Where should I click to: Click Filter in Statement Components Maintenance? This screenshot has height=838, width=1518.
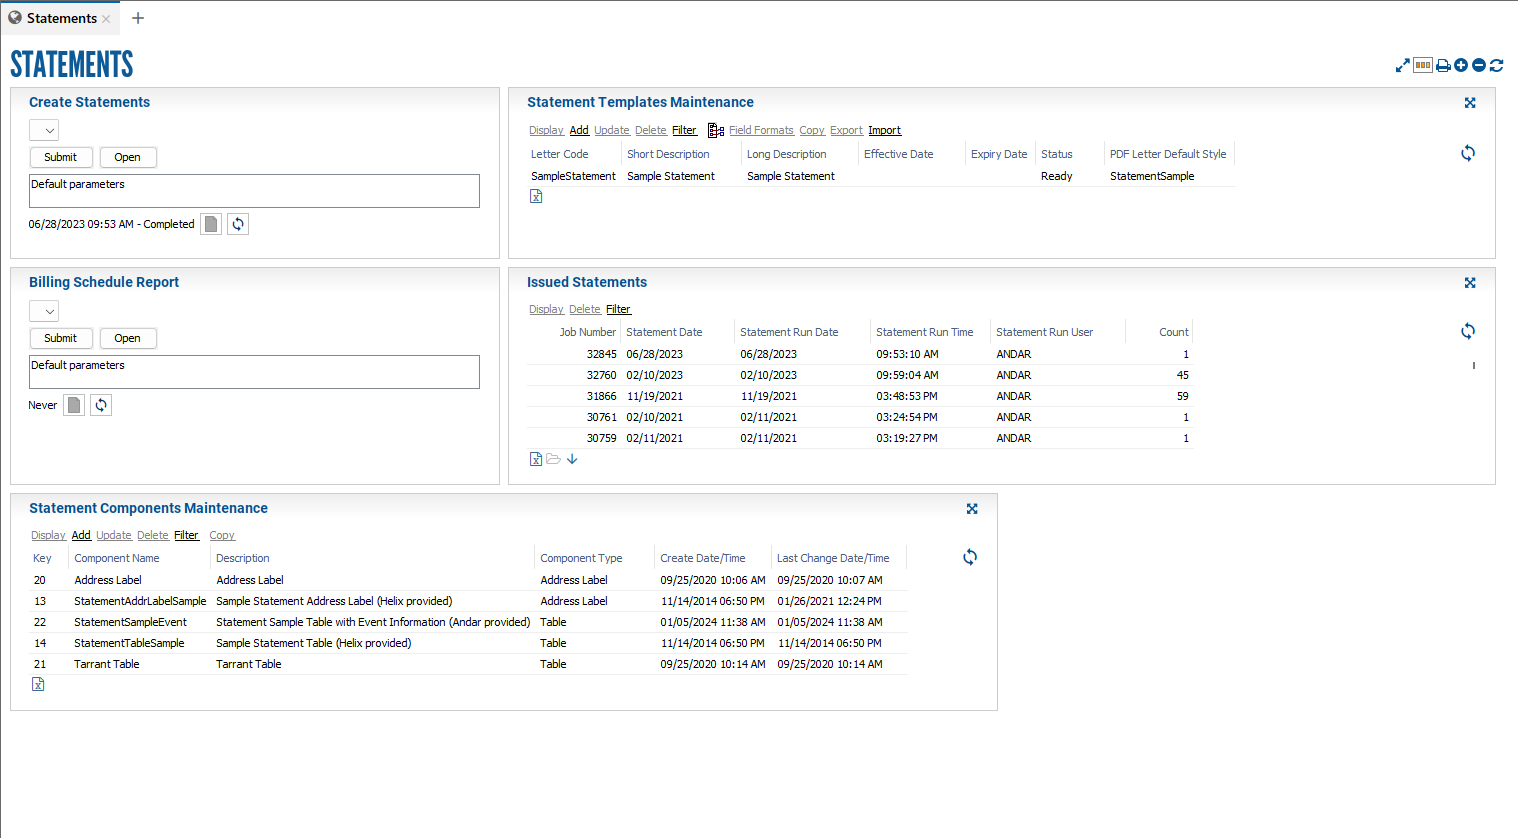186,535
